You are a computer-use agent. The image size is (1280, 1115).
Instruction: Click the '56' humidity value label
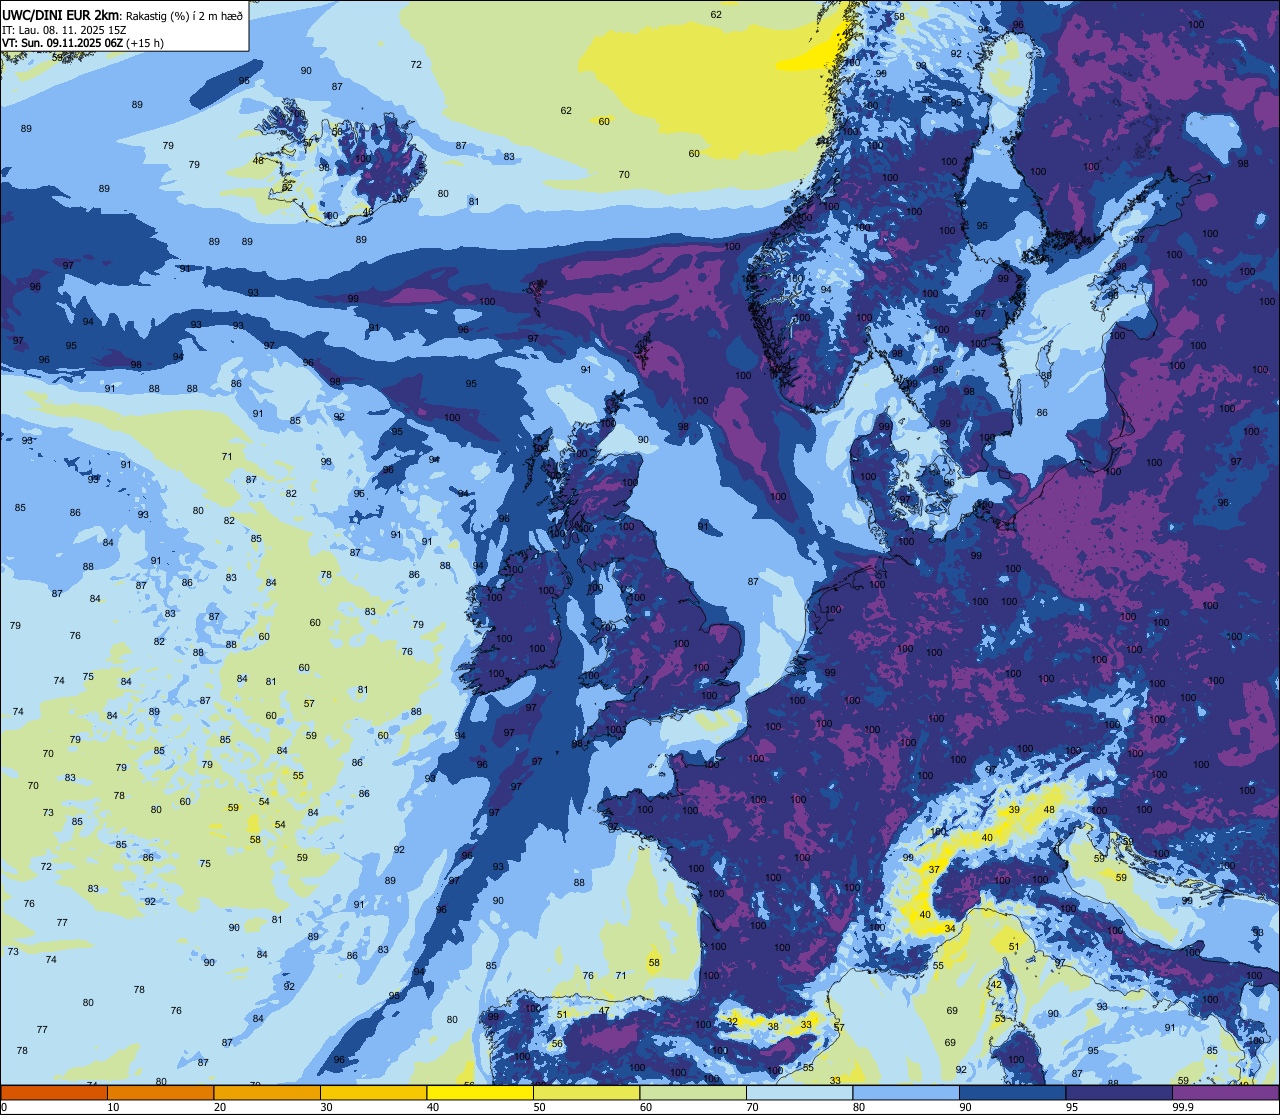(x=557, y=1044)
